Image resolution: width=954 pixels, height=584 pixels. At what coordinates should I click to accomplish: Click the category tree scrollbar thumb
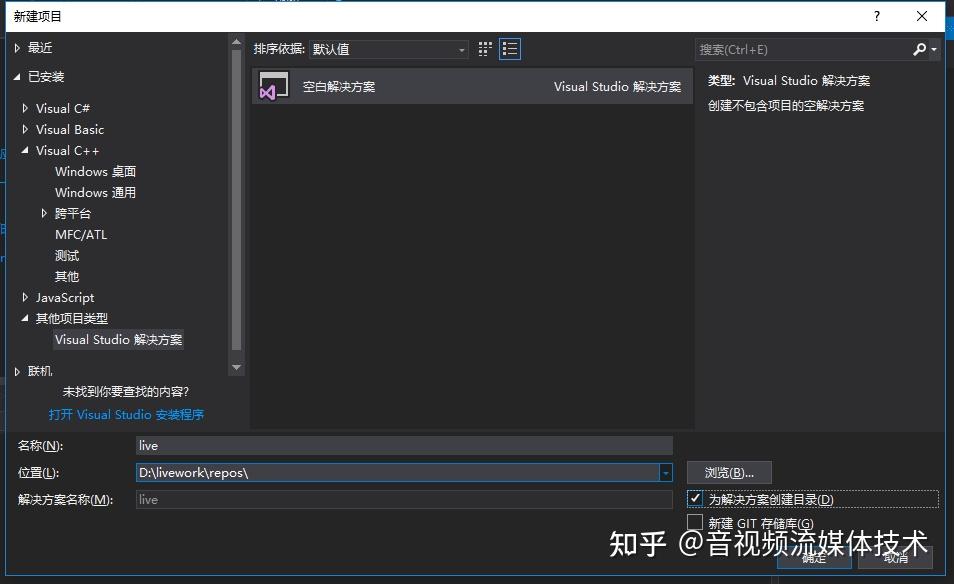click(x=237, y=200)
